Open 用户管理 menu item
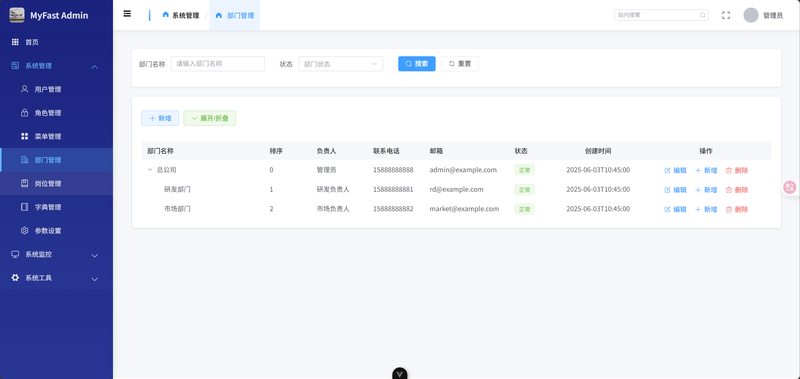 [x=56, y=89]
